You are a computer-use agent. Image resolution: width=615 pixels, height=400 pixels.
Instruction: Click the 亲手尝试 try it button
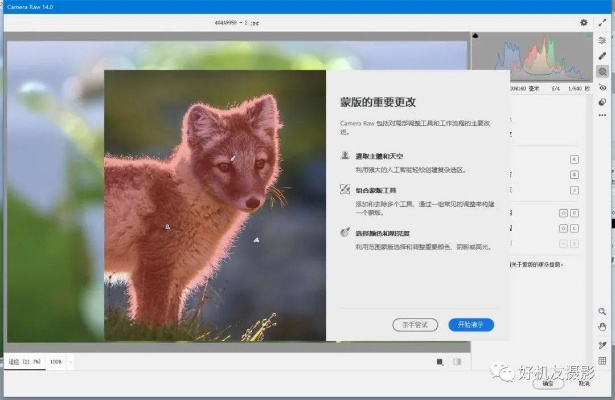(415, 325)
